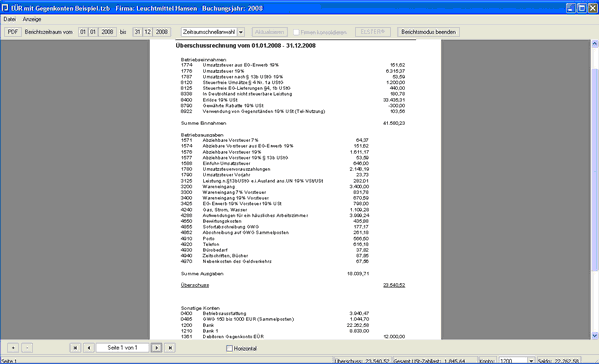Jump to the last page

tap(170, 348)
